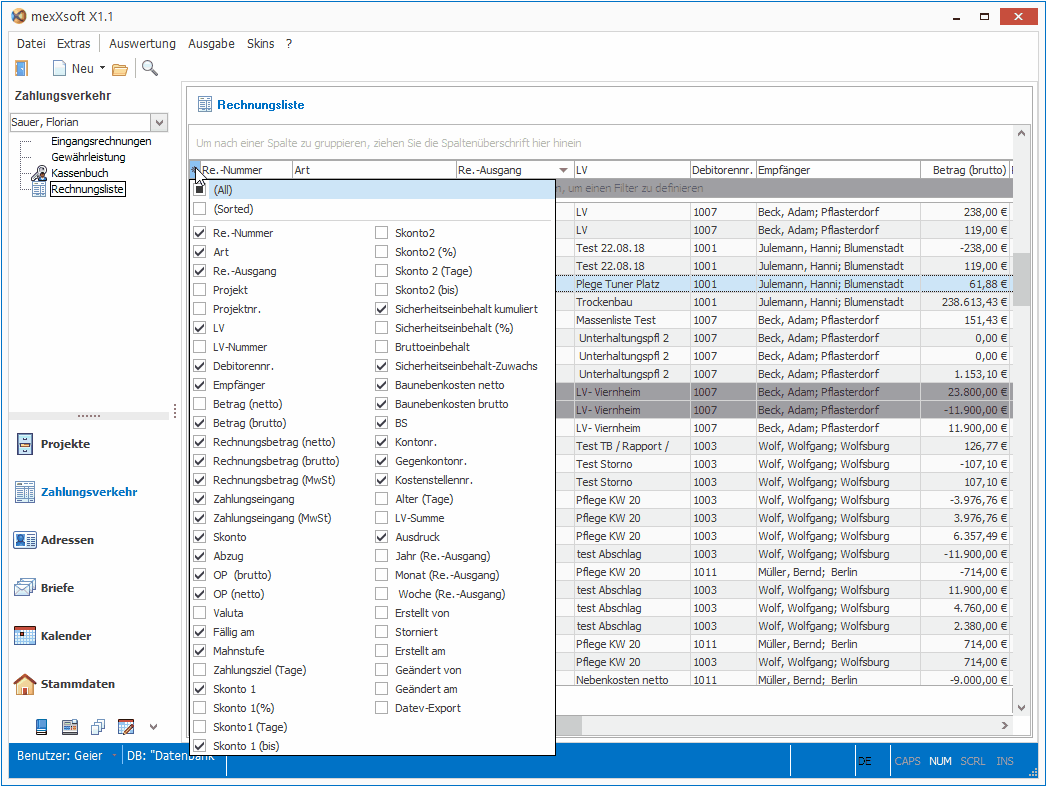
Task: Enable the Projekt column checkbox
Action: (200, 290)
